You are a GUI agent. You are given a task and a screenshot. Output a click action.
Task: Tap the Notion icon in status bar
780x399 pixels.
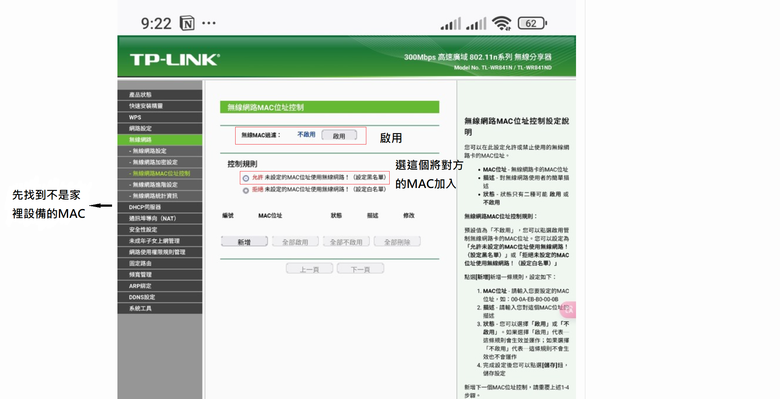[187, 23]
